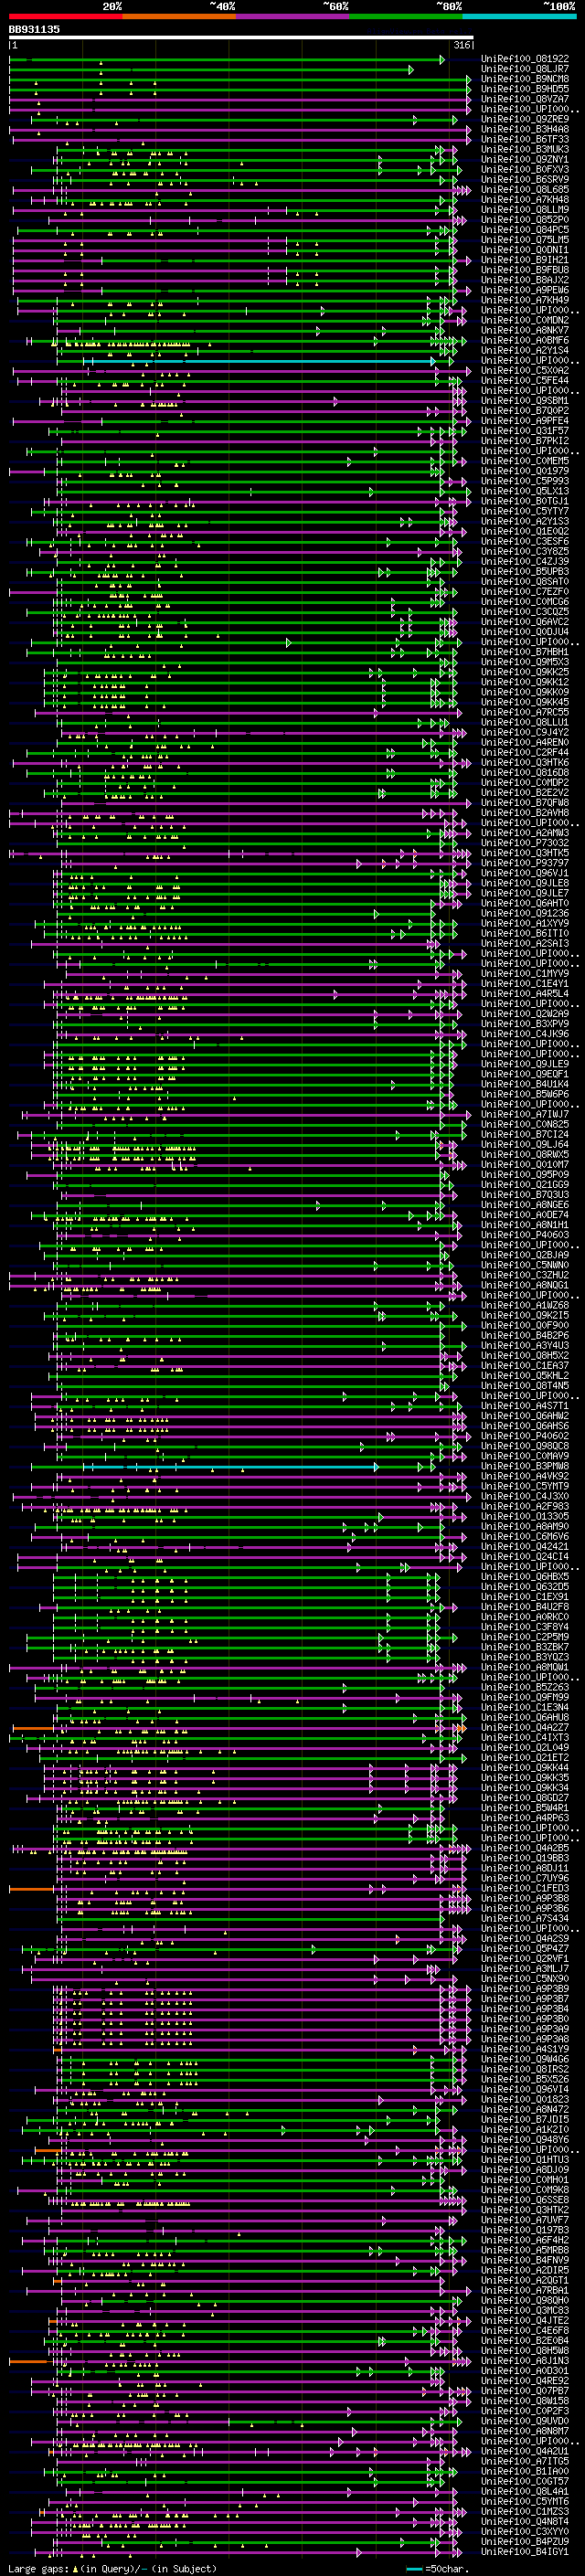Open hit UniRef100_B3H4A8
The width and height of the screenshot is (585, 2576).
coord(525,129)
